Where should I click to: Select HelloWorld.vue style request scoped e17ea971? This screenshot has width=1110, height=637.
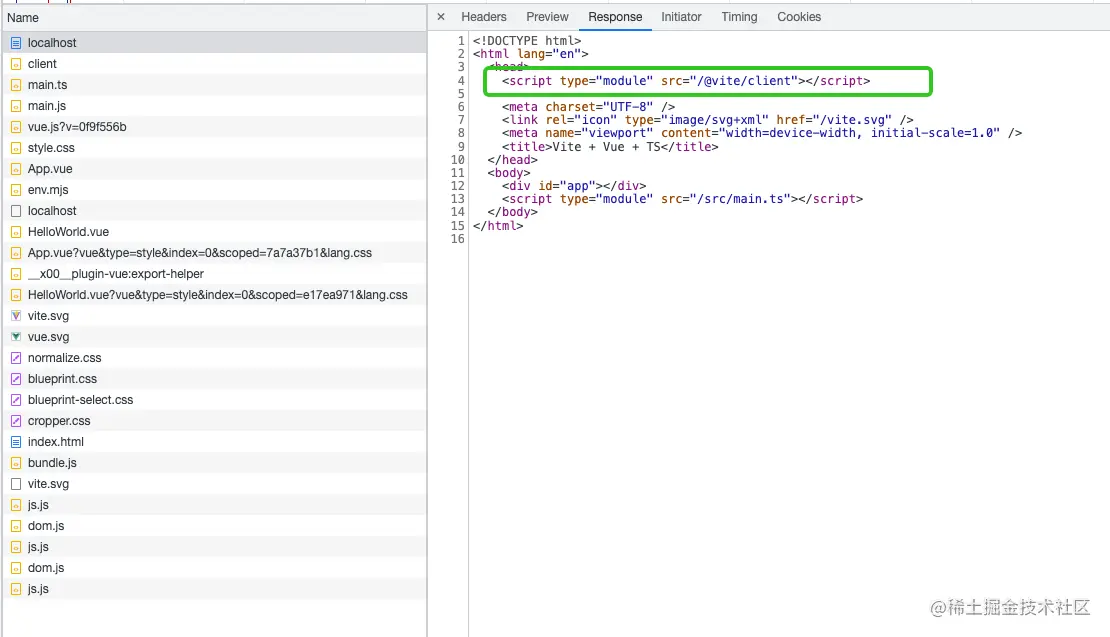pos(214,295)
